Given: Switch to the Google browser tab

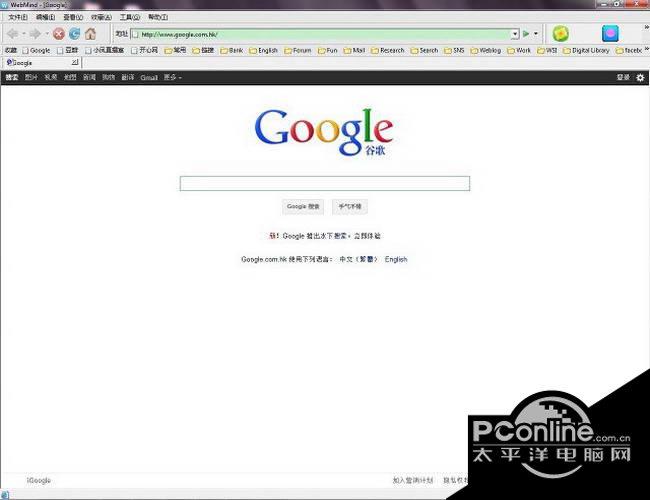Looking at the screenshot, I should (x=41, y=63).
